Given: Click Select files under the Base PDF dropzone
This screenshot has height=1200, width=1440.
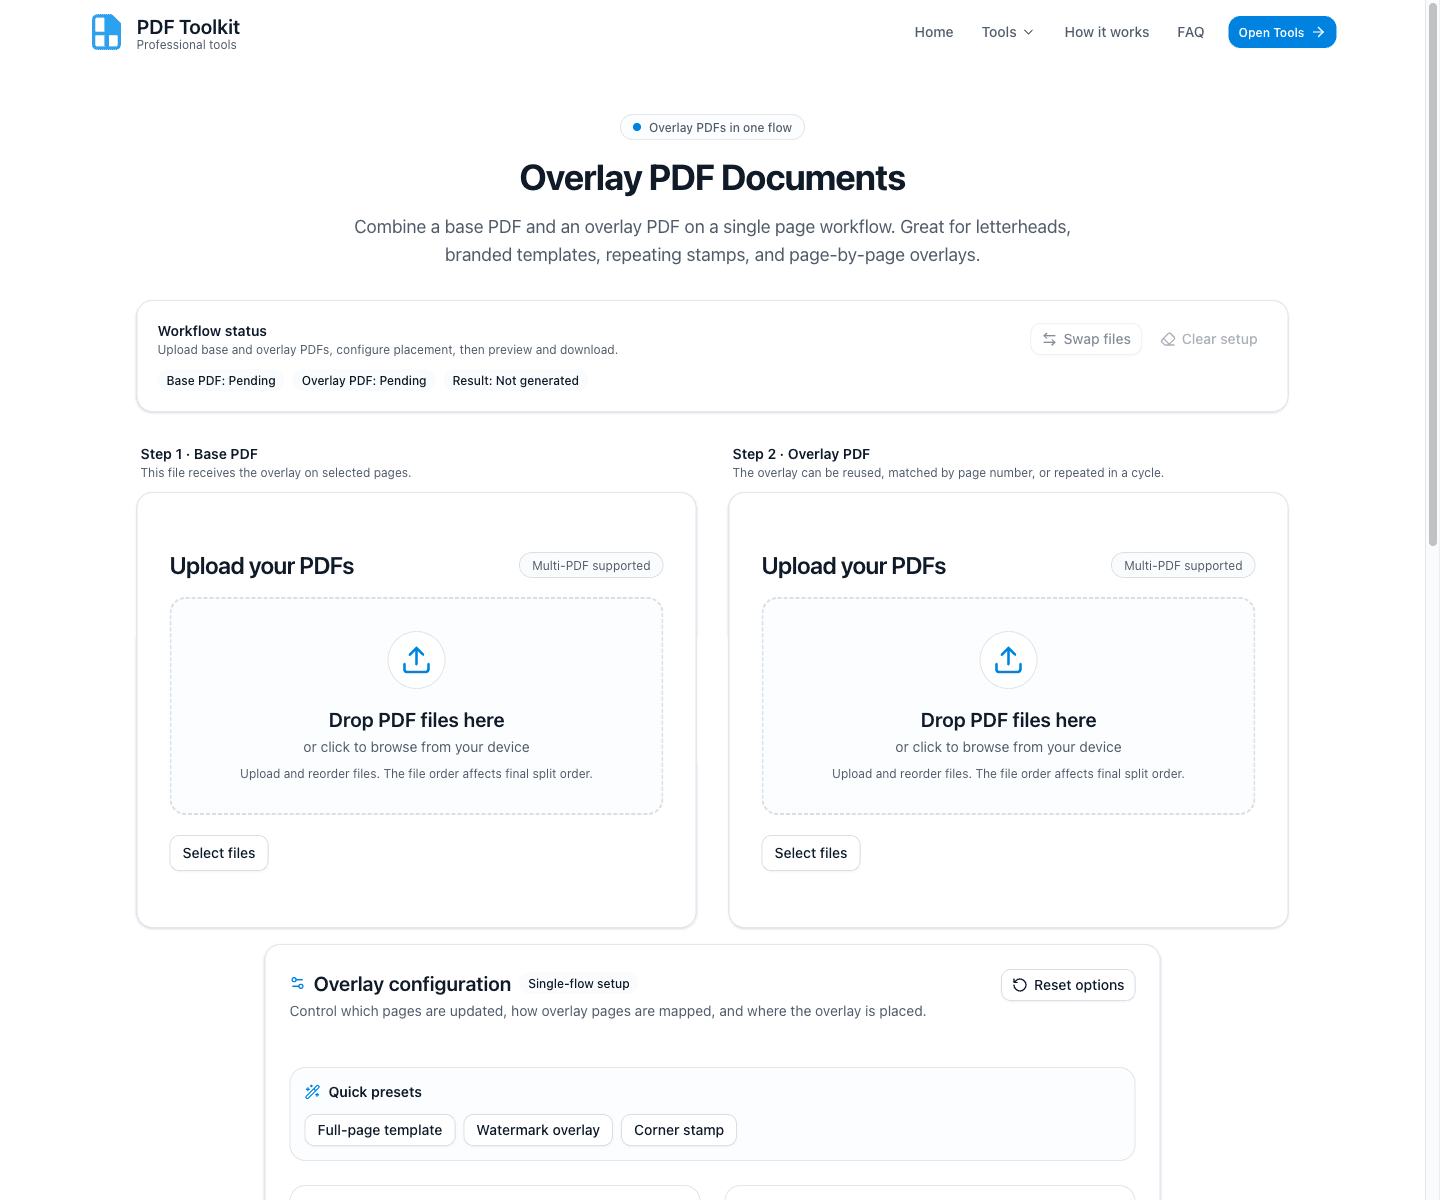Looking at the screenshot, I should pyautogui.click(x=218, y=852).
